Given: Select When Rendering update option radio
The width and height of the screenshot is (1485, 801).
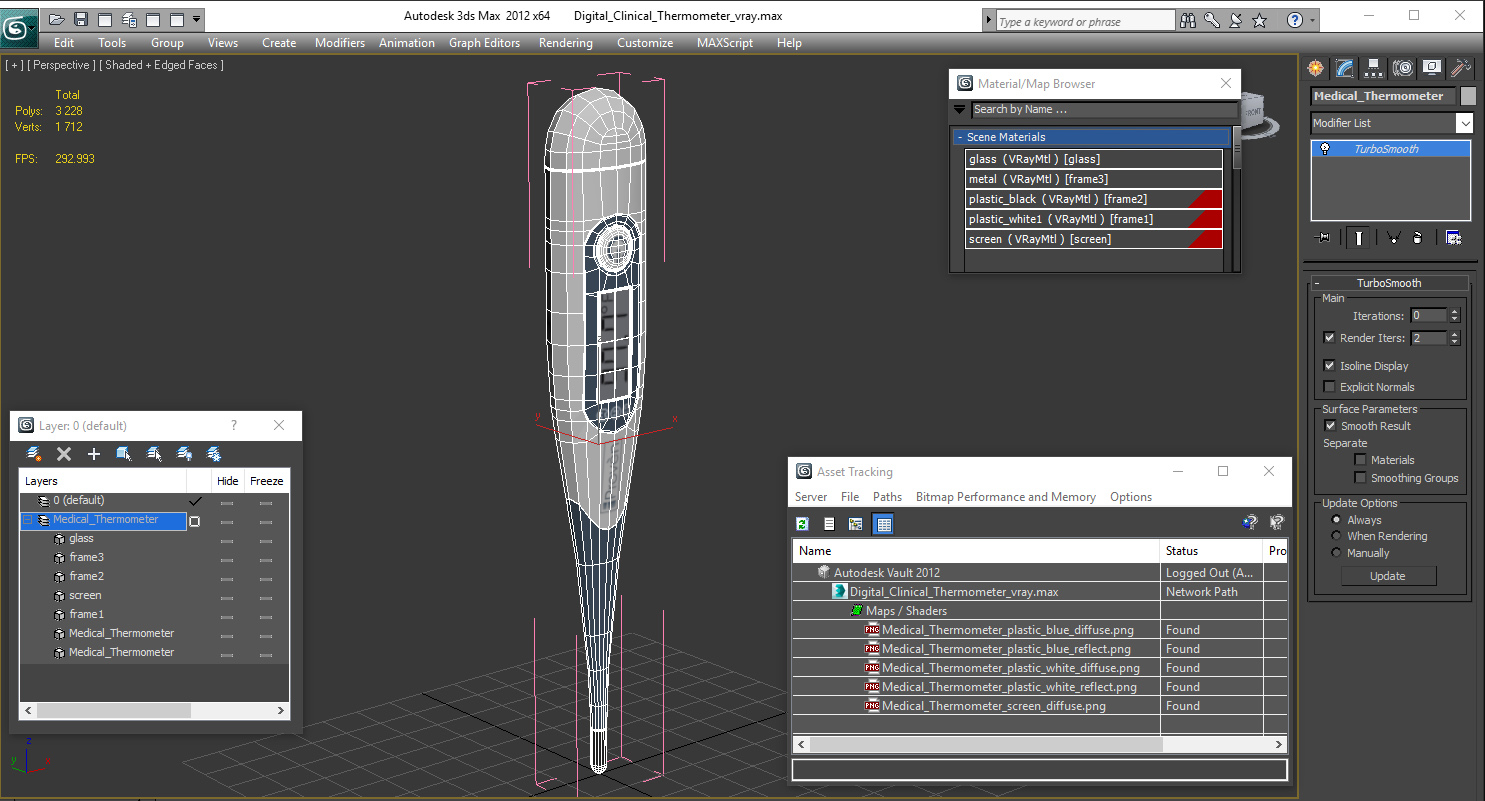Looking at the screenshot, I should click(1336, 536).
